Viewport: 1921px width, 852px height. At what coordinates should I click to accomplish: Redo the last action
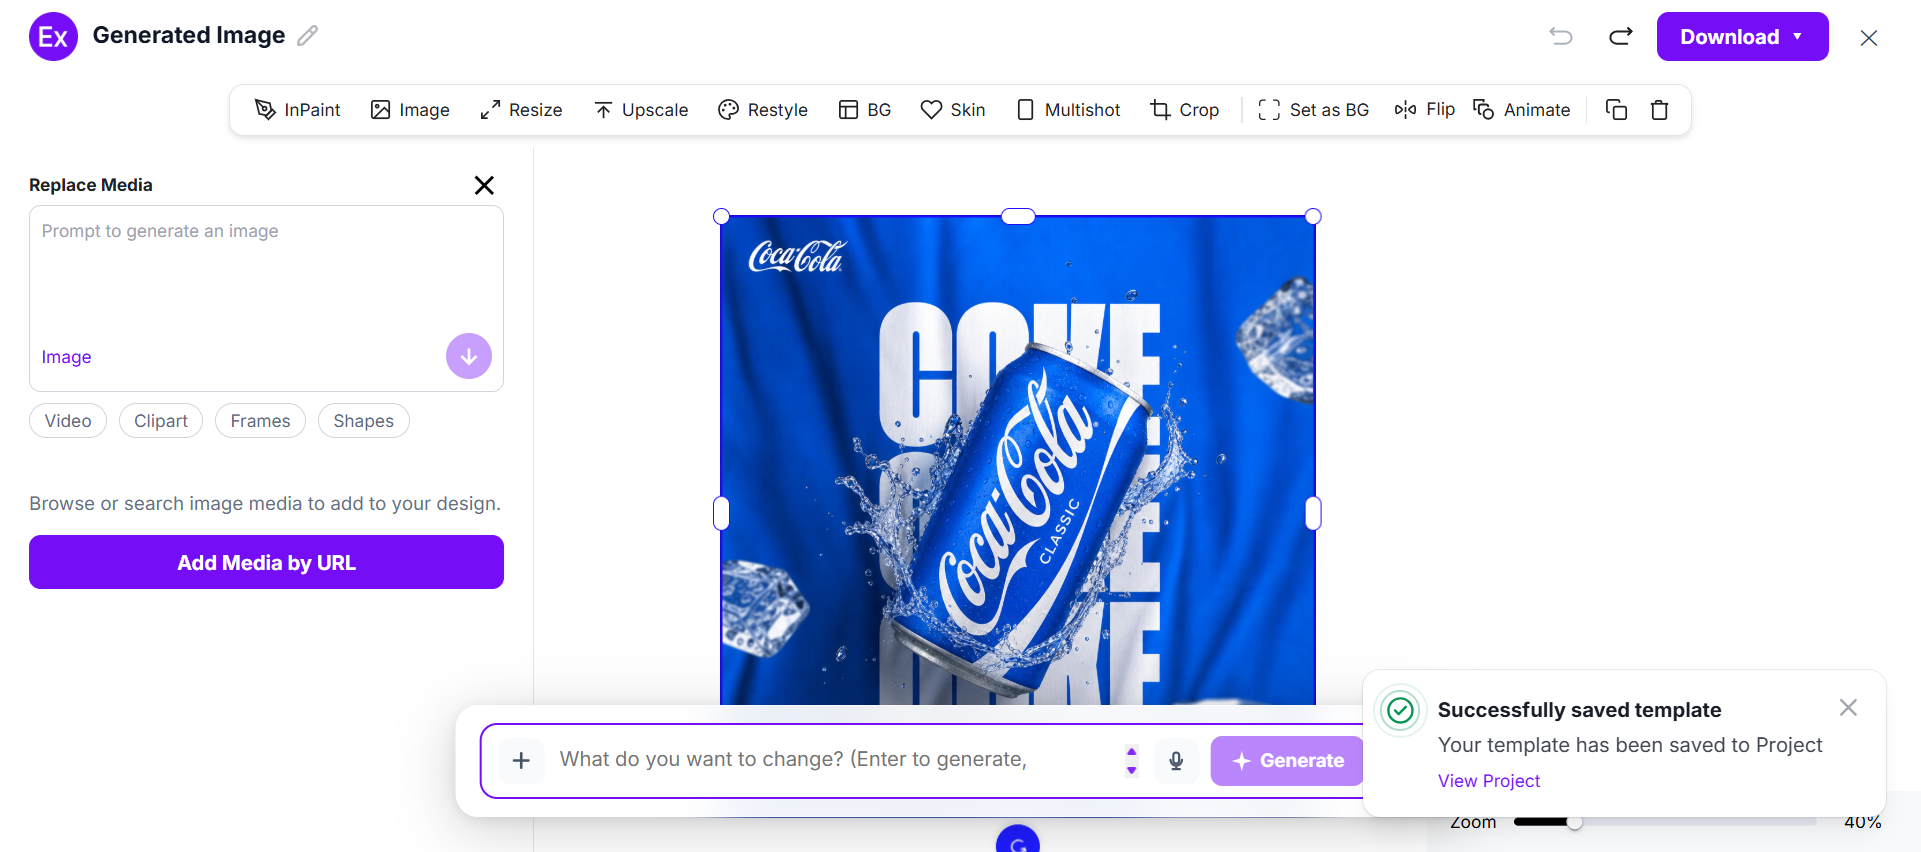coord(1621,37)
